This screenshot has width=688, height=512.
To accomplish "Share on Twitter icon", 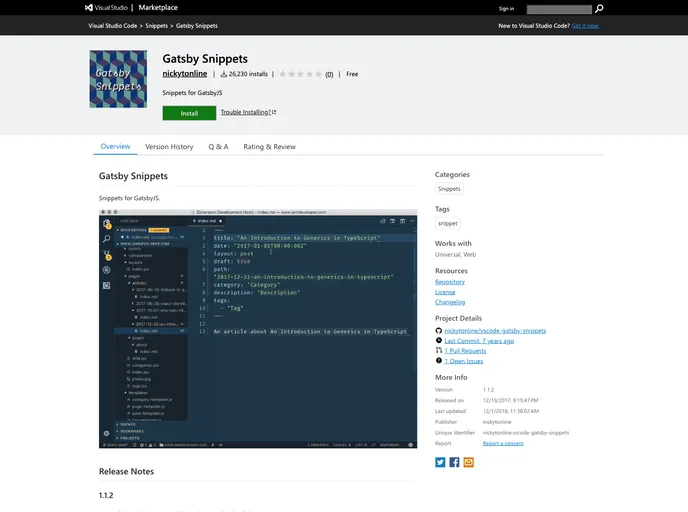I will pyautogui.click(x=440, y=462).
